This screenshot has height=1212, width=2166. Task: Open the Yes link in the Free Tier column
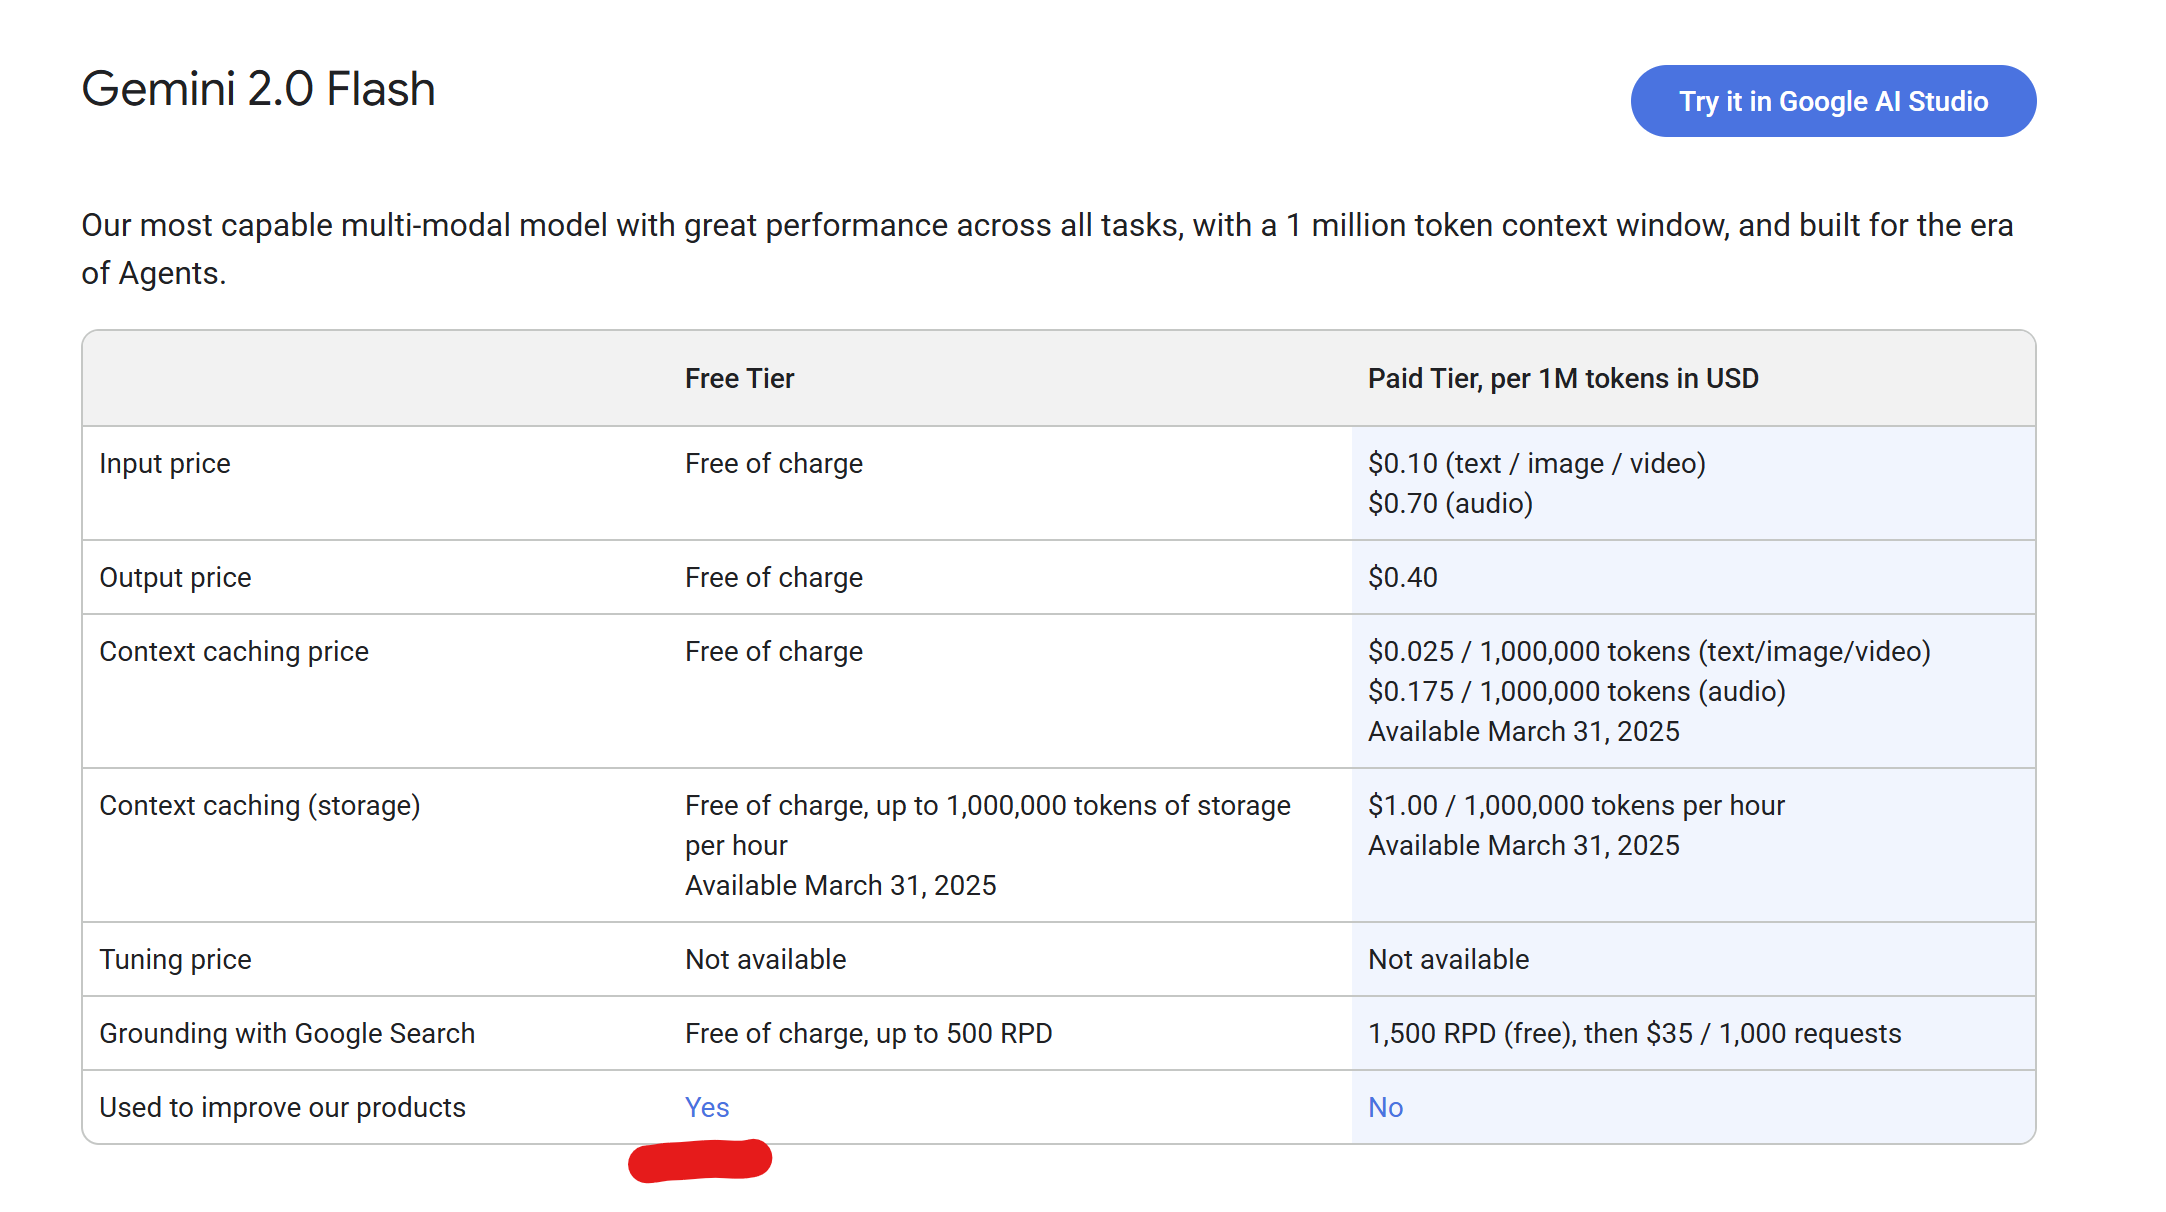[x=706, y=1107]
